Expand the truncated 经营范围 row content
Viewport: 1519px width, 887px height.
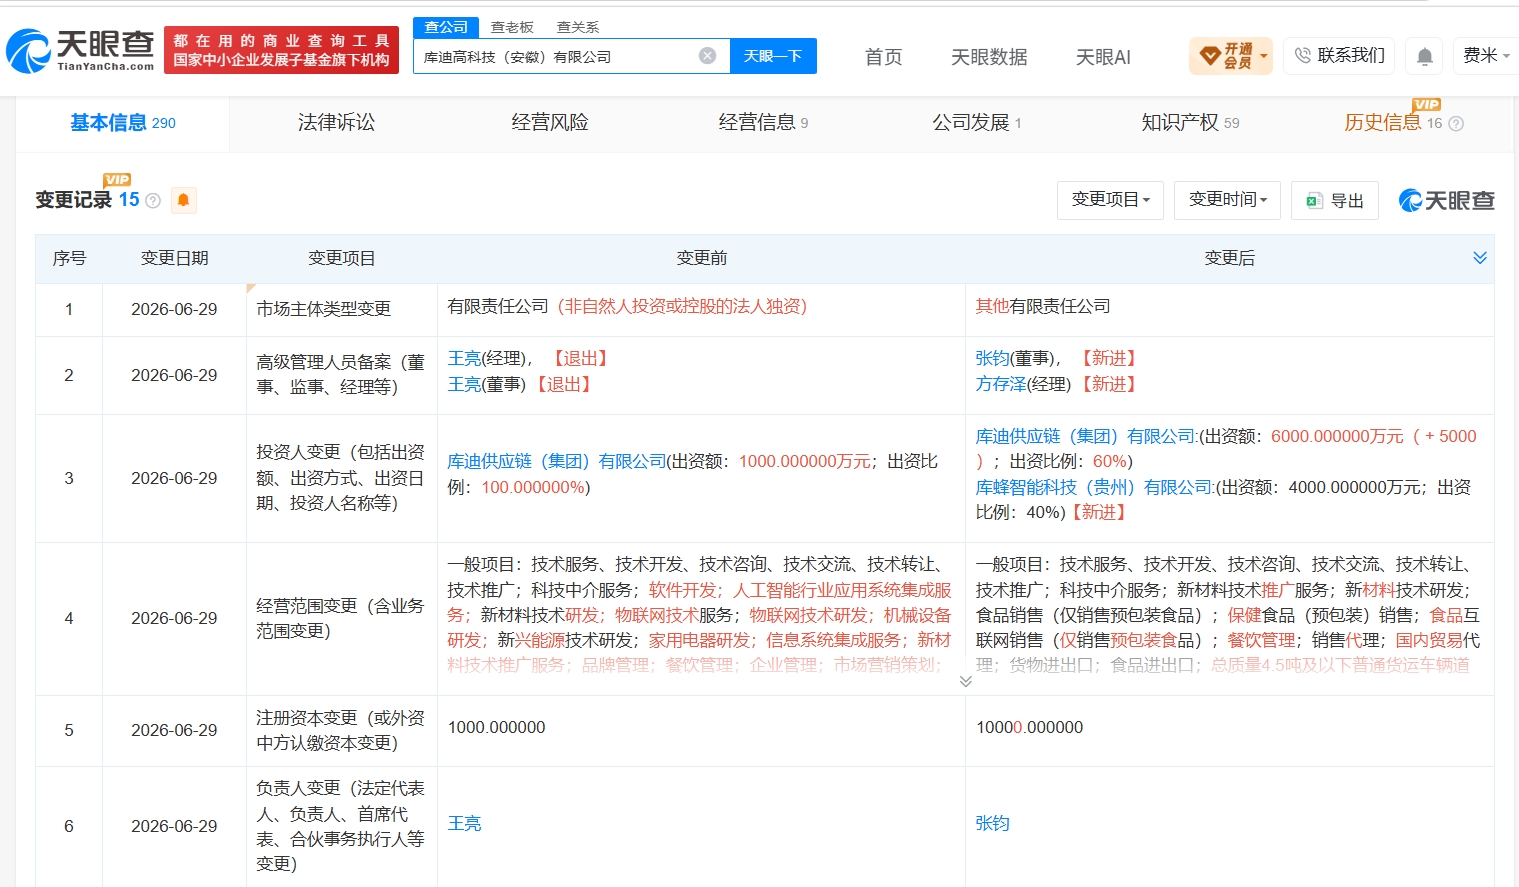[965, 681]
